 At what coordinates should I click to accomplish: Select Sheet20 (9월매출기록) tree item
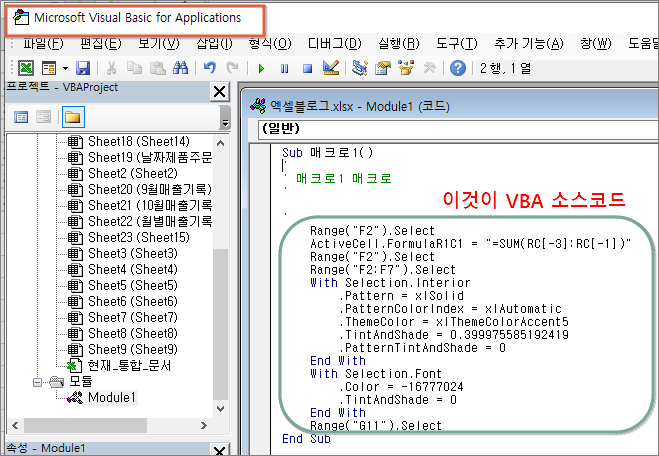[150, 190]
